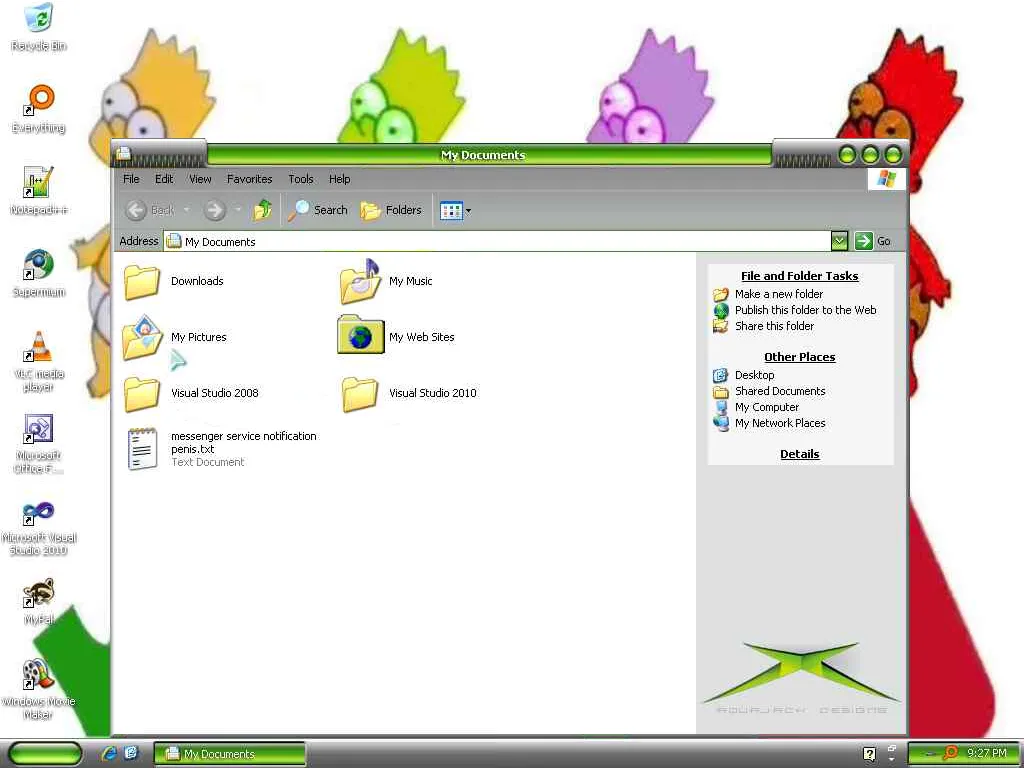Click the Go button arrow

[x=863, y=241]
